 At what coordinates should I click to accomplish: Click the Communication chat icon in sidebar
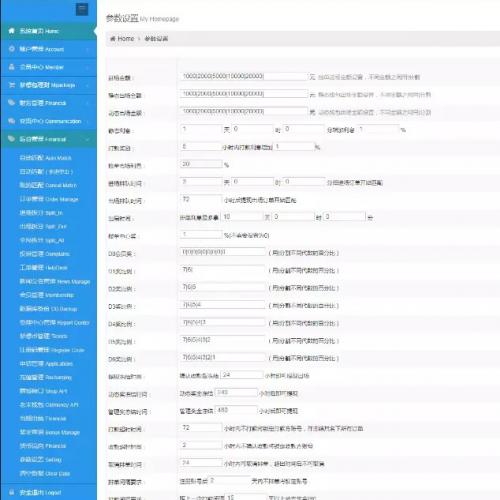[12, 121]
